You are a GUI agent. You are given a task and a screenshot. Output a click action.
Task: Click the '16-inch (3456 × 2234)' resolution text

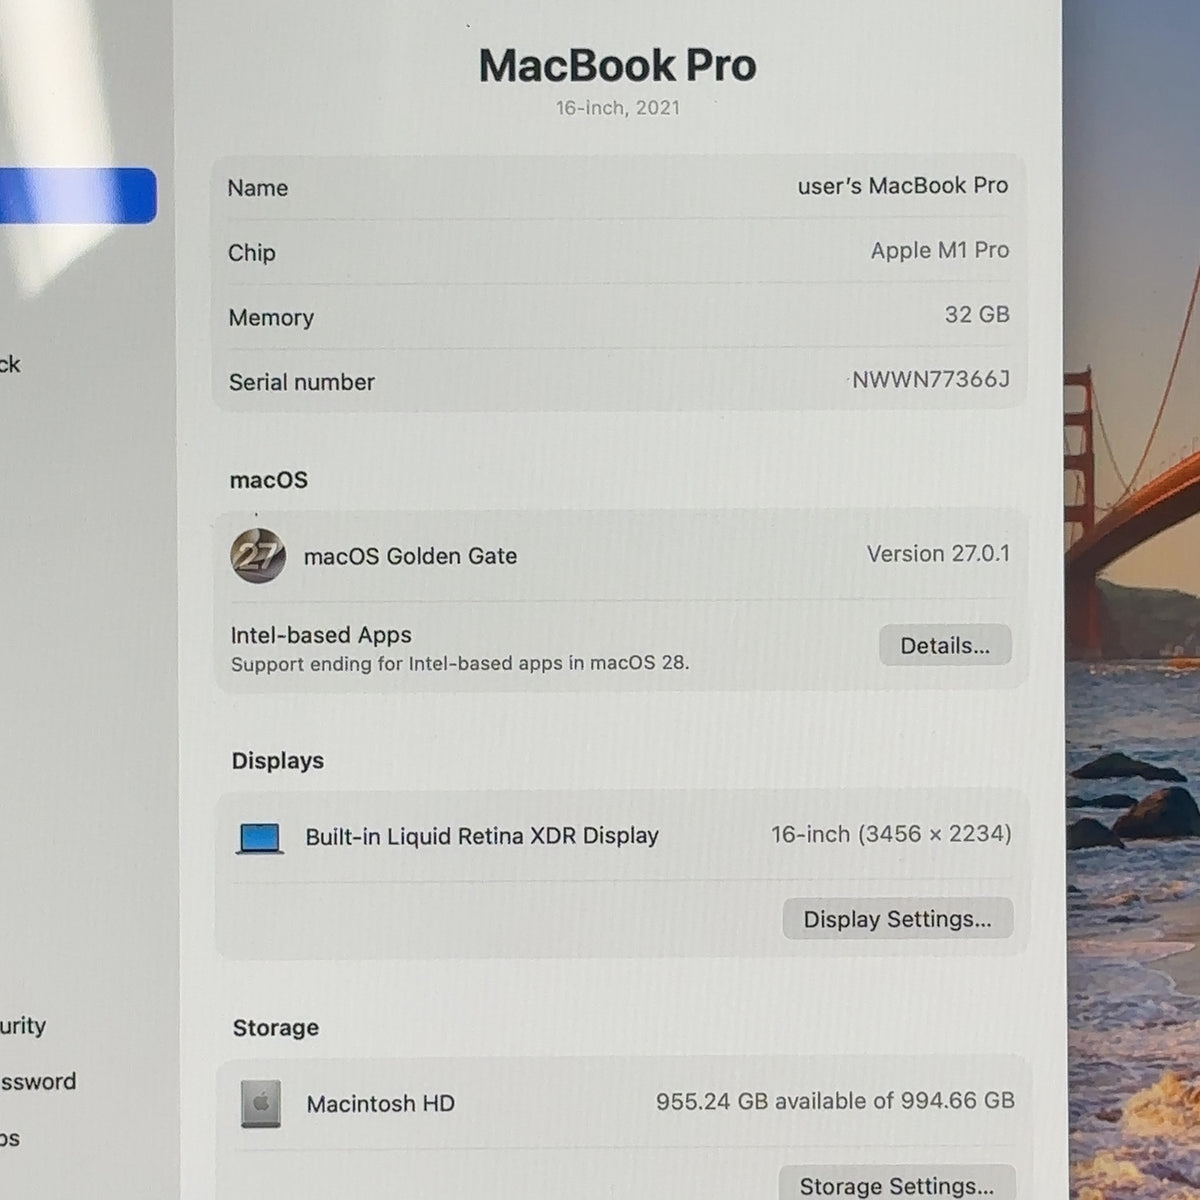click(x=891, y=834)
